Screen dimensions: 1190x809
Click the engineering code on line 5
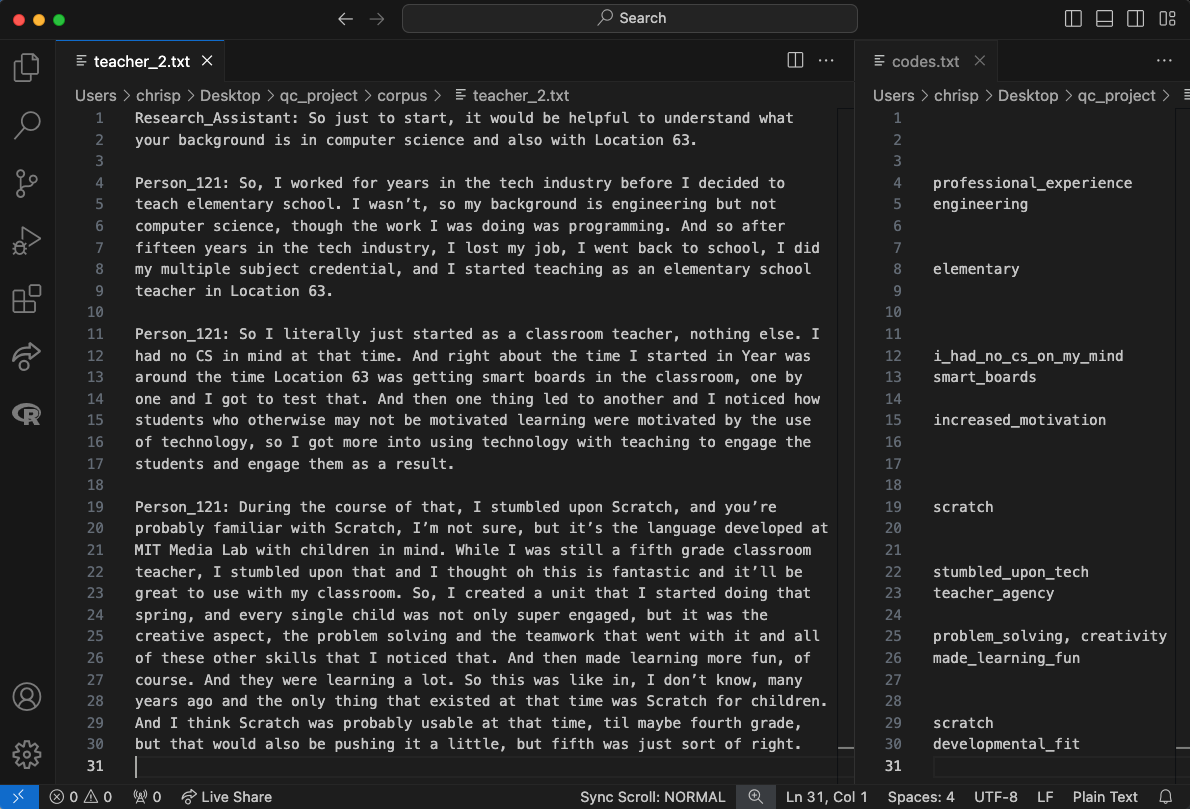click(x=980, y=204)
